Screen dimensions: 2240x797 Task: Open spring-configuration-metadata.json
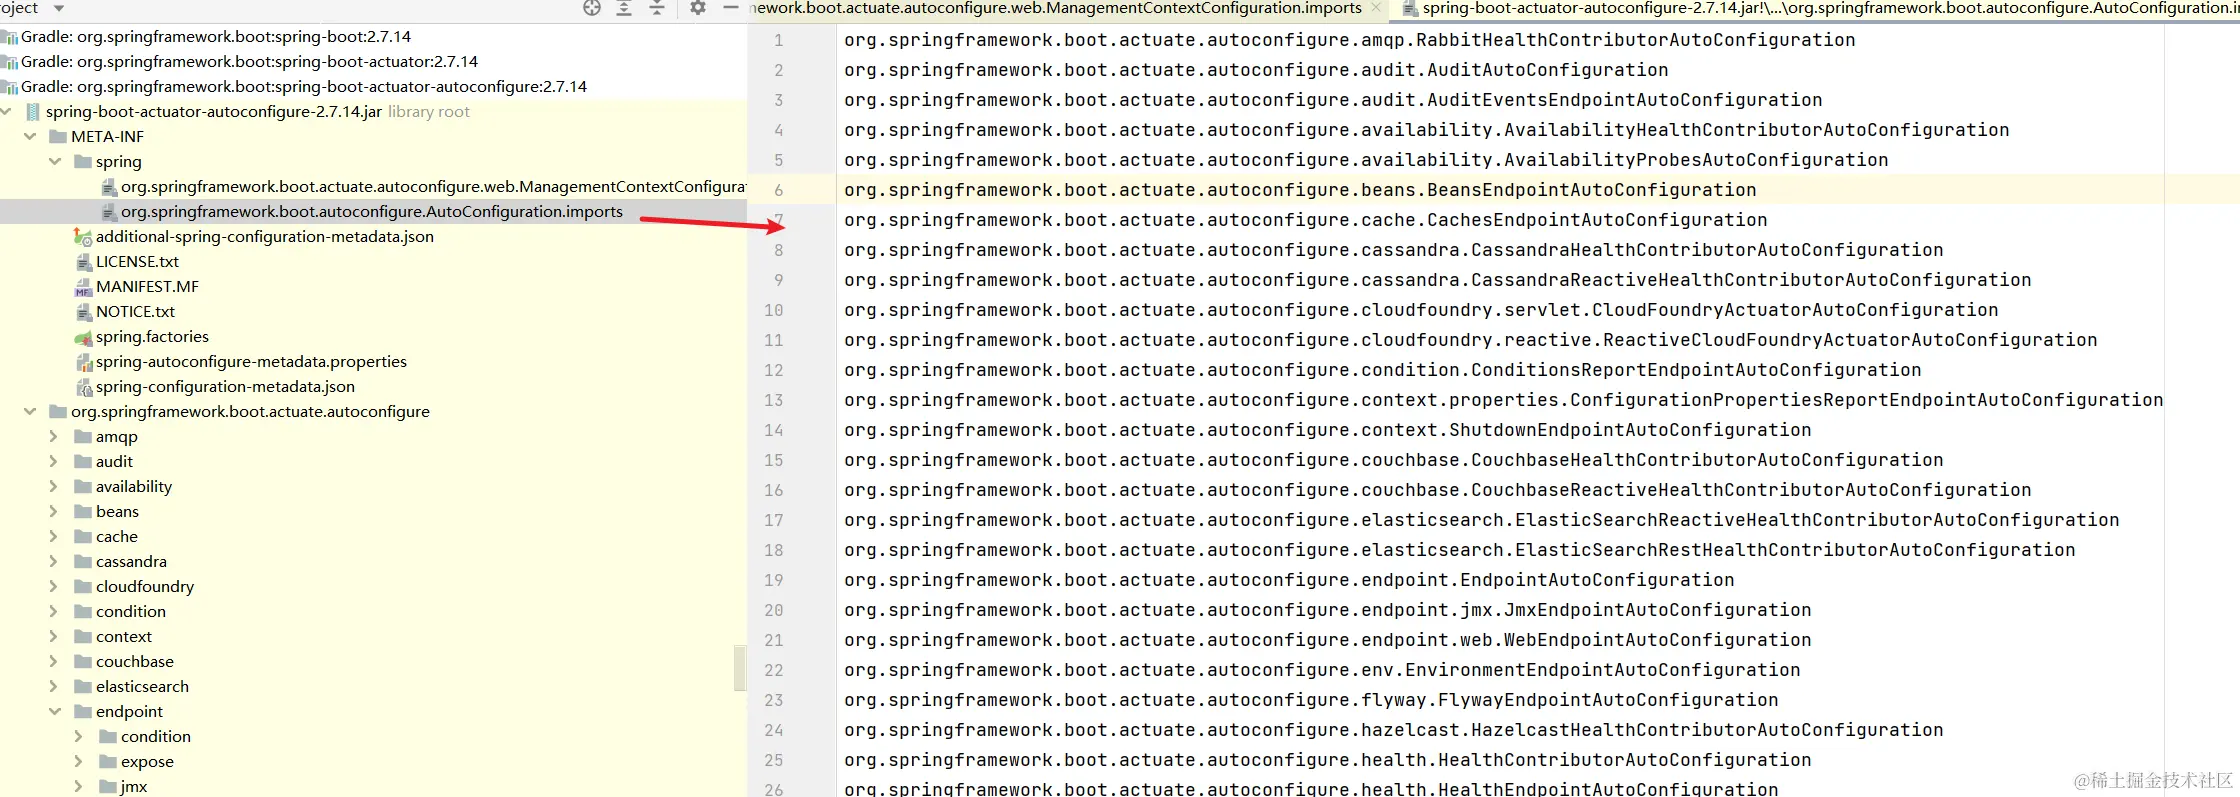click(x=225, y=387)
